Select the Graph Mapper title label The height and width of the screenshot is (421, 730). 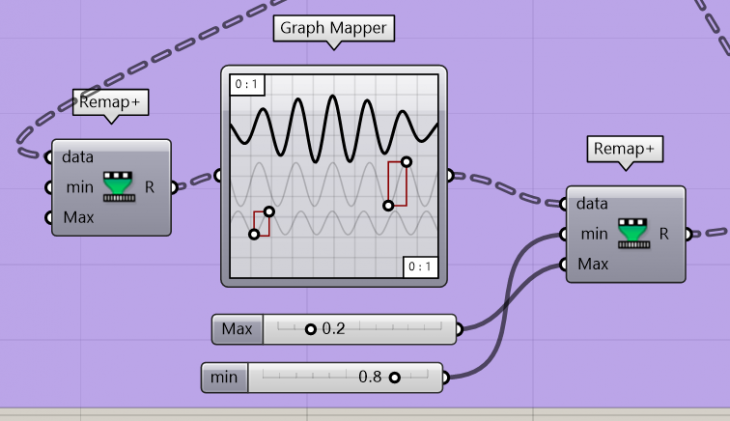pyautogui.click(x=333, y=30)
